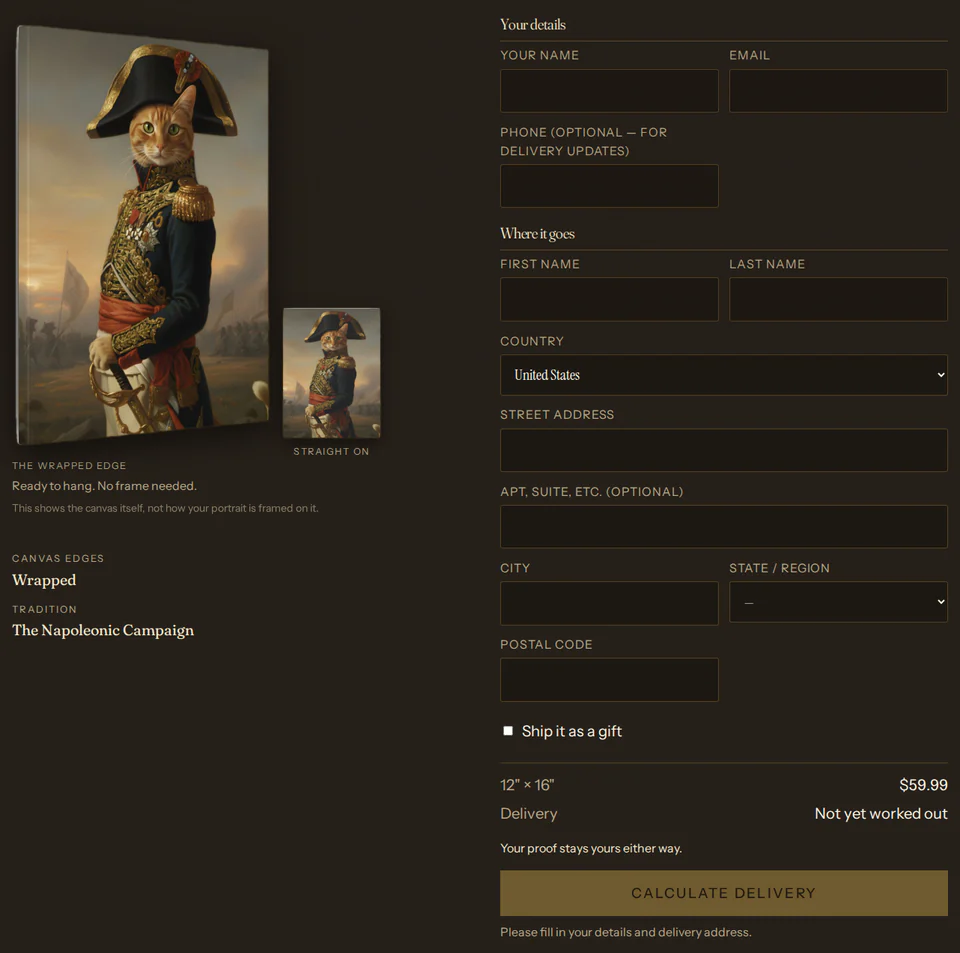Click the Where it goes section heading
This screenshot has width=960, height=953.
pyautogui.click(x=537, y=234)
